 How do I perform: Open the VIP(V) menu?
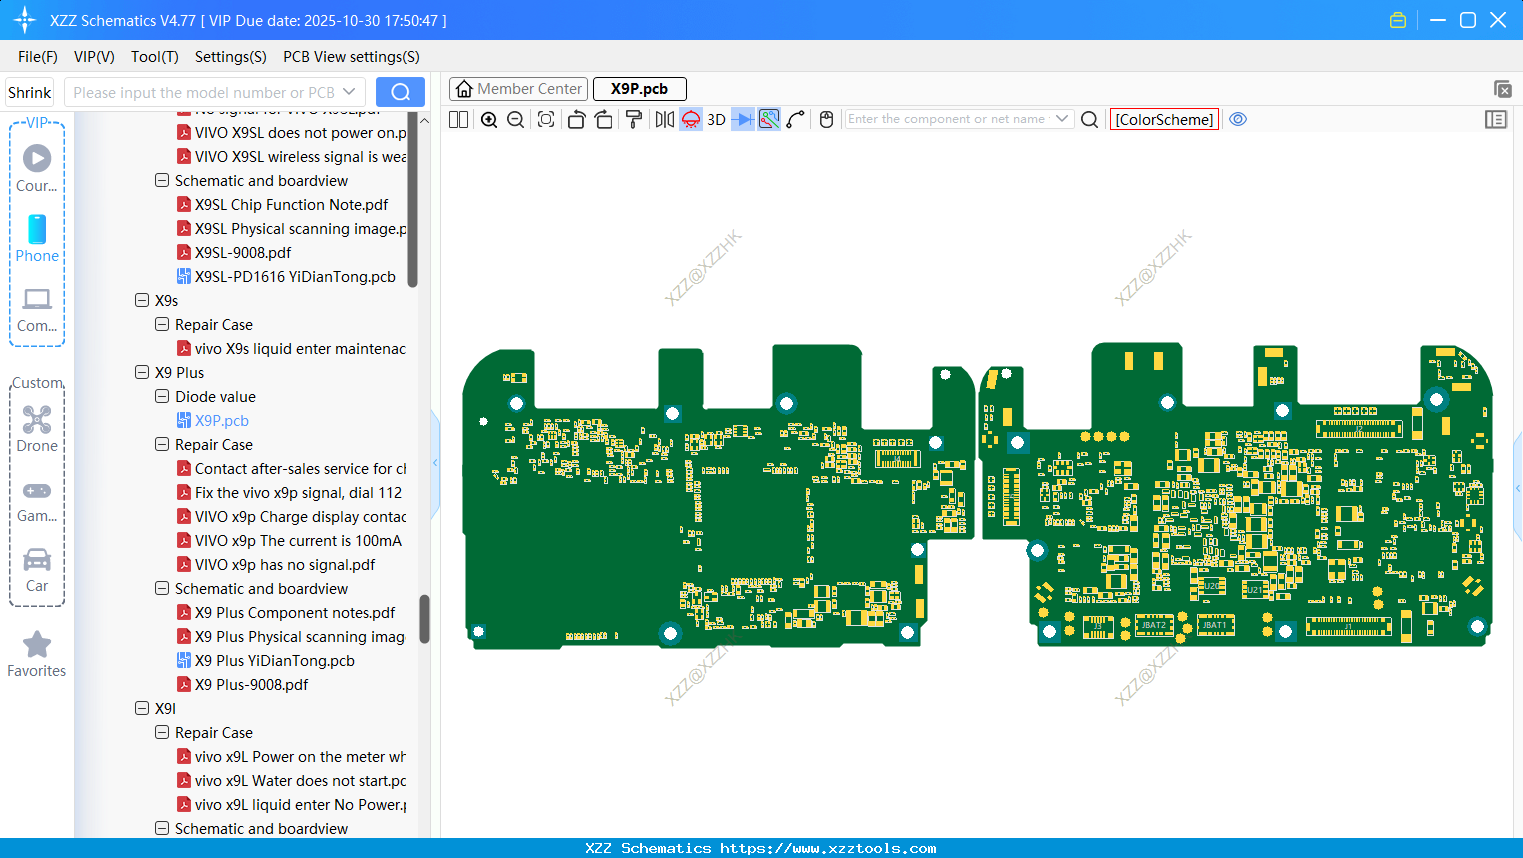[x=94, y=57]
